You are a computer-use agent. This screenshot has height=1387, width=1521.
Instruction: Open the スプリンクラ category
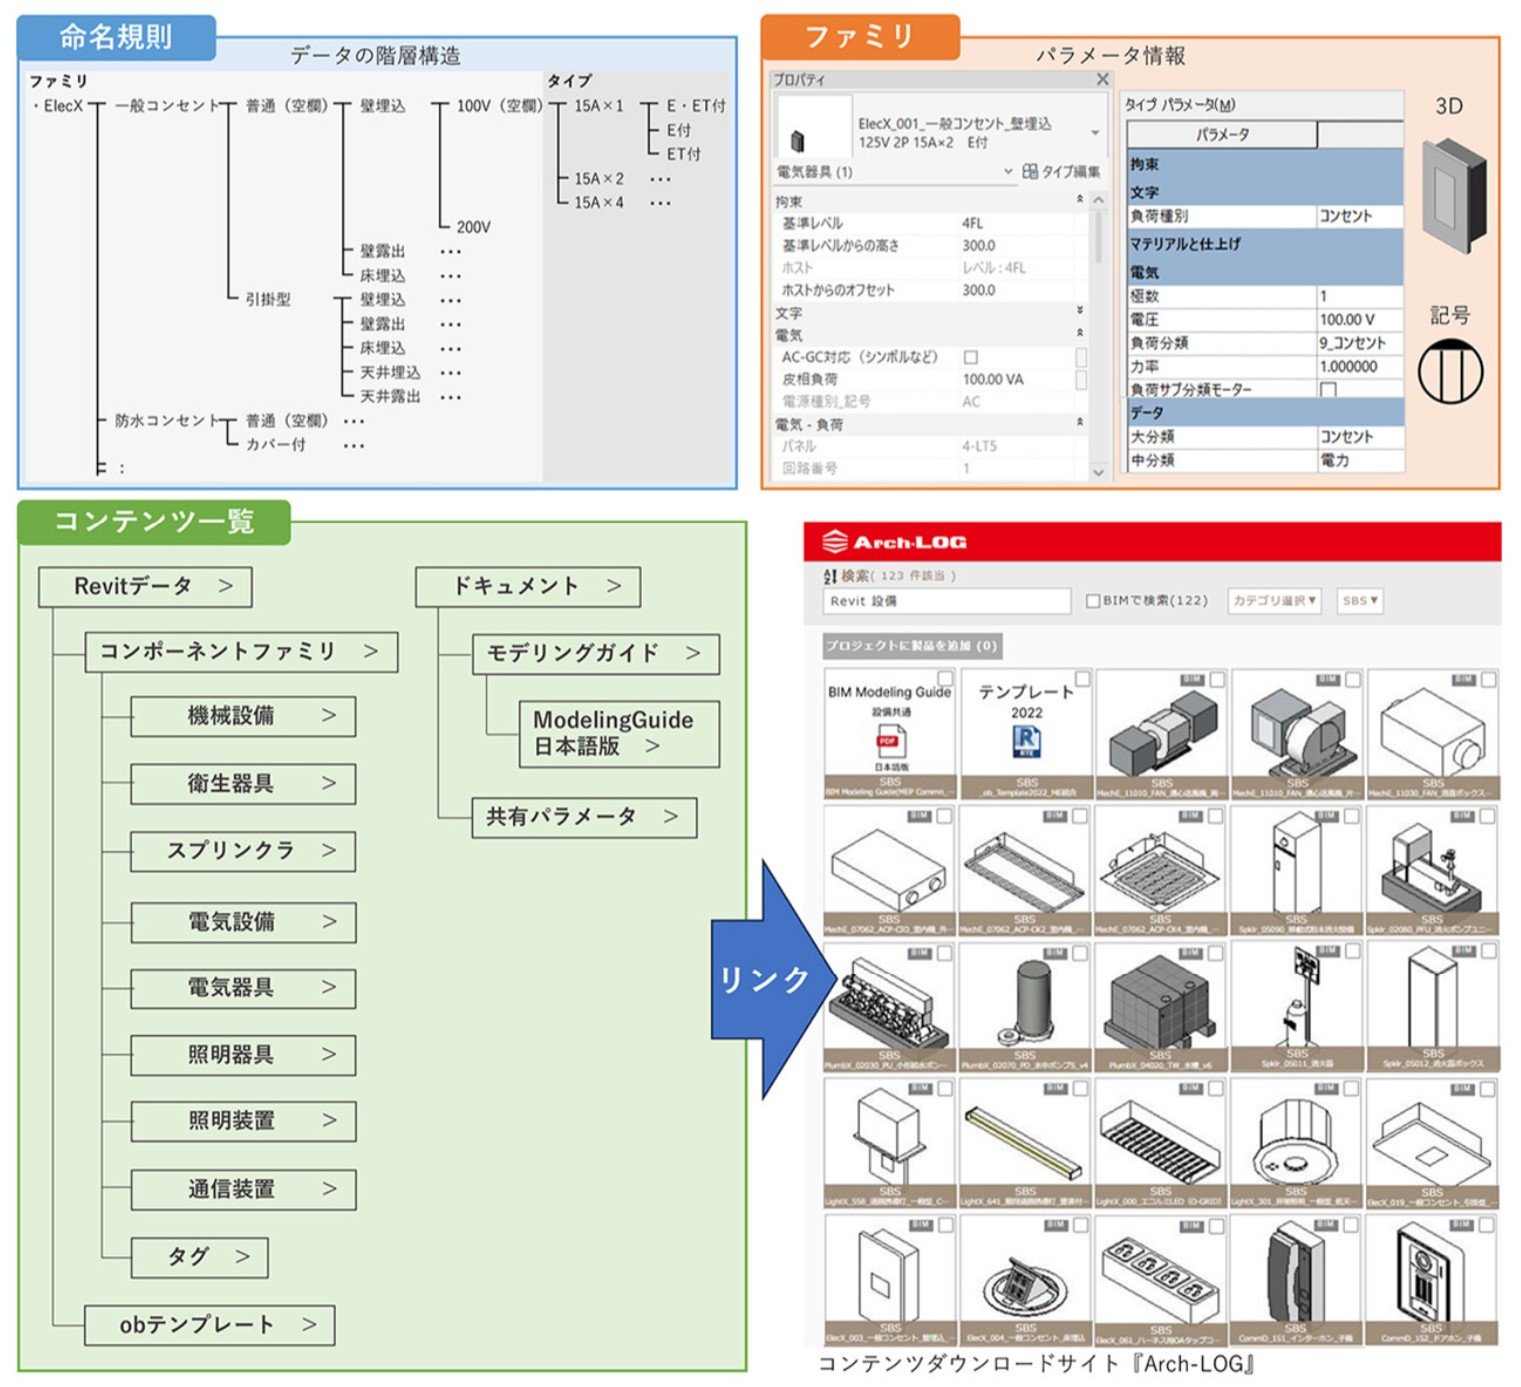(243, 851)
